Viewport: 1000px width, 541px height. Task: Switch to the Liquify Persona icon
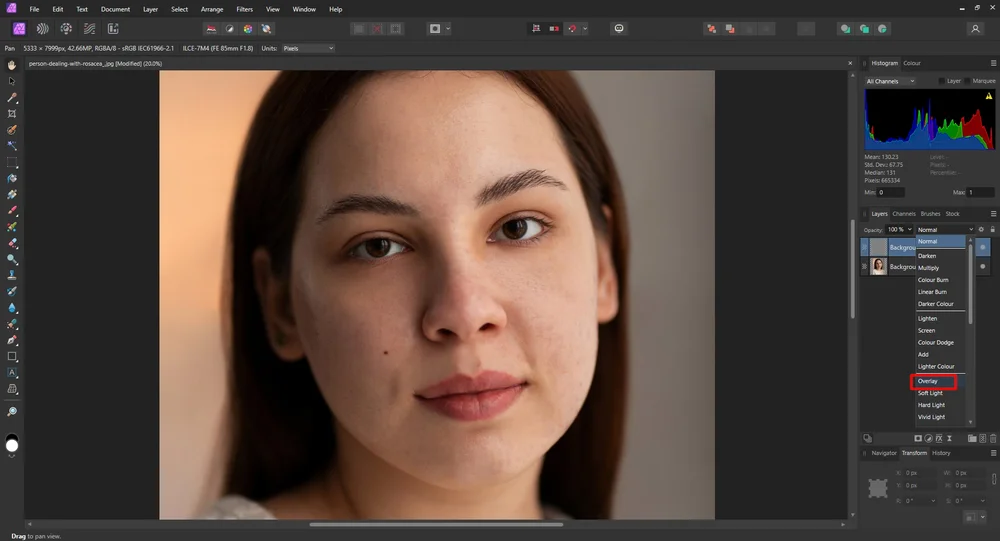tap(43, 29)
